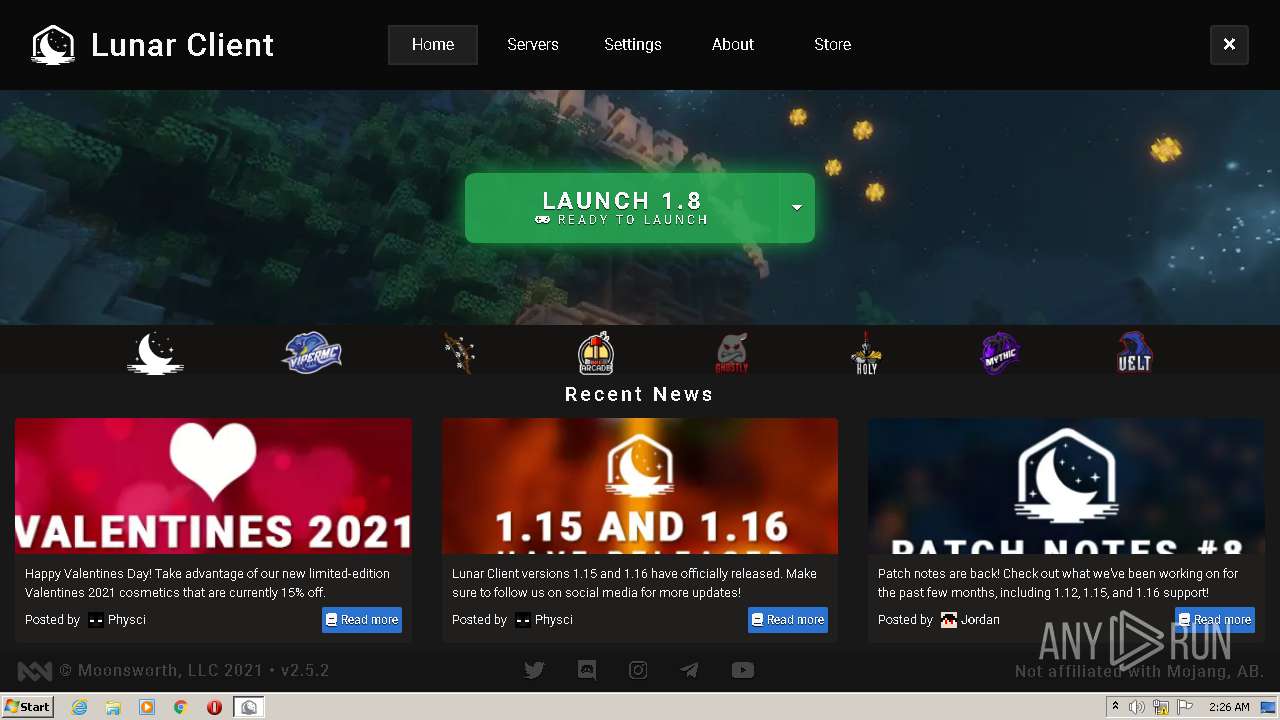
Task: Click Read more on 1.15 and 1.16 post
Action: point(788,620)
